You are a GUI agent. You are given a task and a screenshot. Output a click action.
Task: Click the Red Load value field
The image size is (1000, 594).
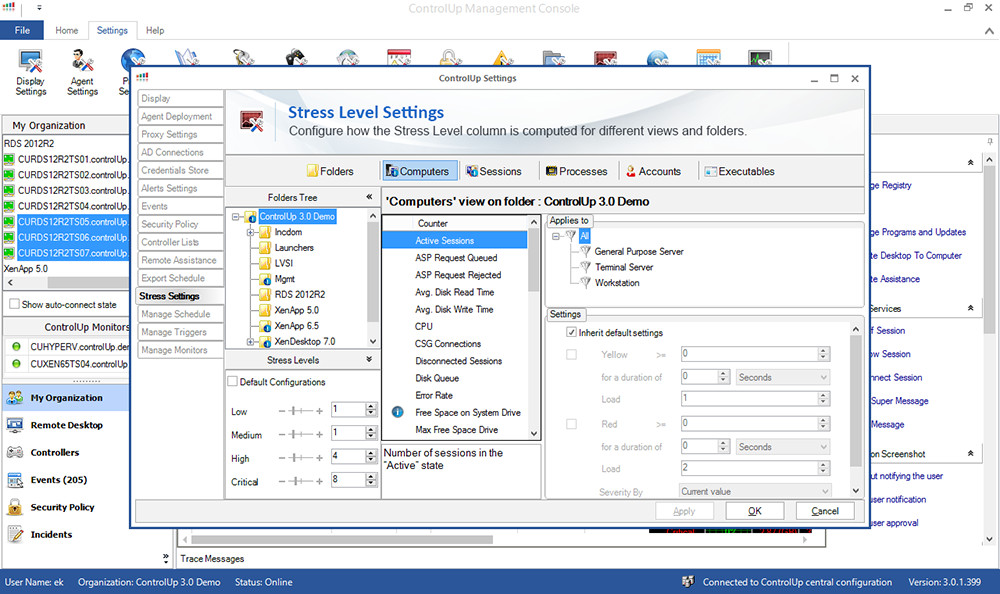(749, 468)
